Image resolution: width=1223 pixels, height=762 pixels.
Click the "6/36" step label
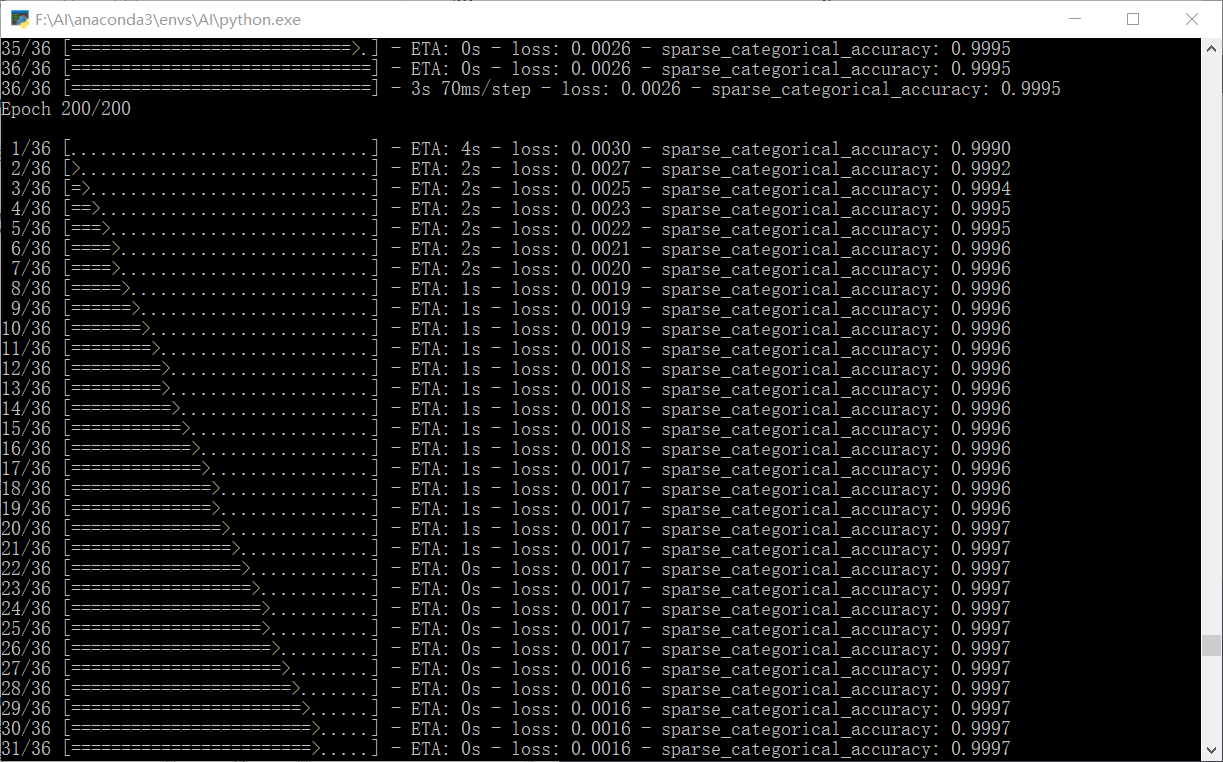31,249
